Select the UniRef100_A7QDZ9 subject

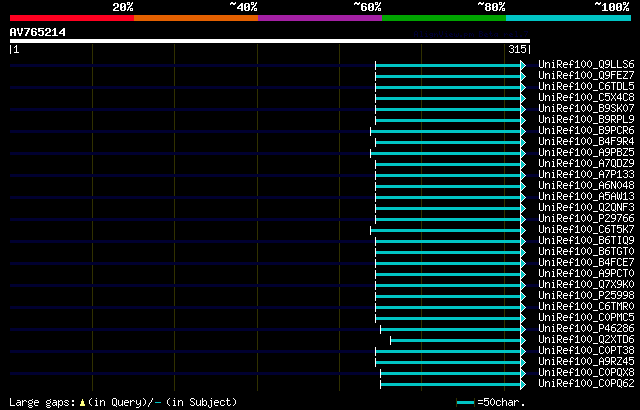click(586, 164)
